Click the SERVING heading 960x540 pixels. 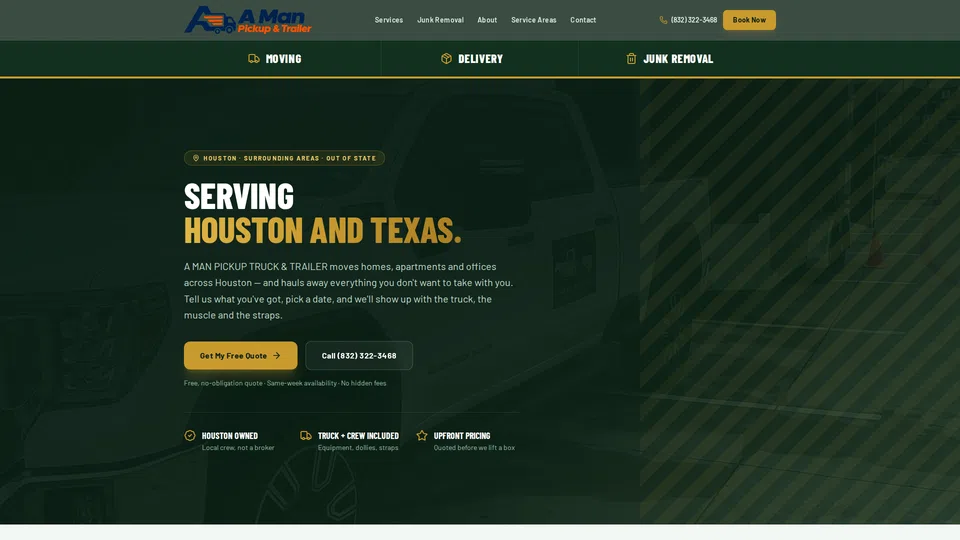pyautogui.click(x=239, y=197)
